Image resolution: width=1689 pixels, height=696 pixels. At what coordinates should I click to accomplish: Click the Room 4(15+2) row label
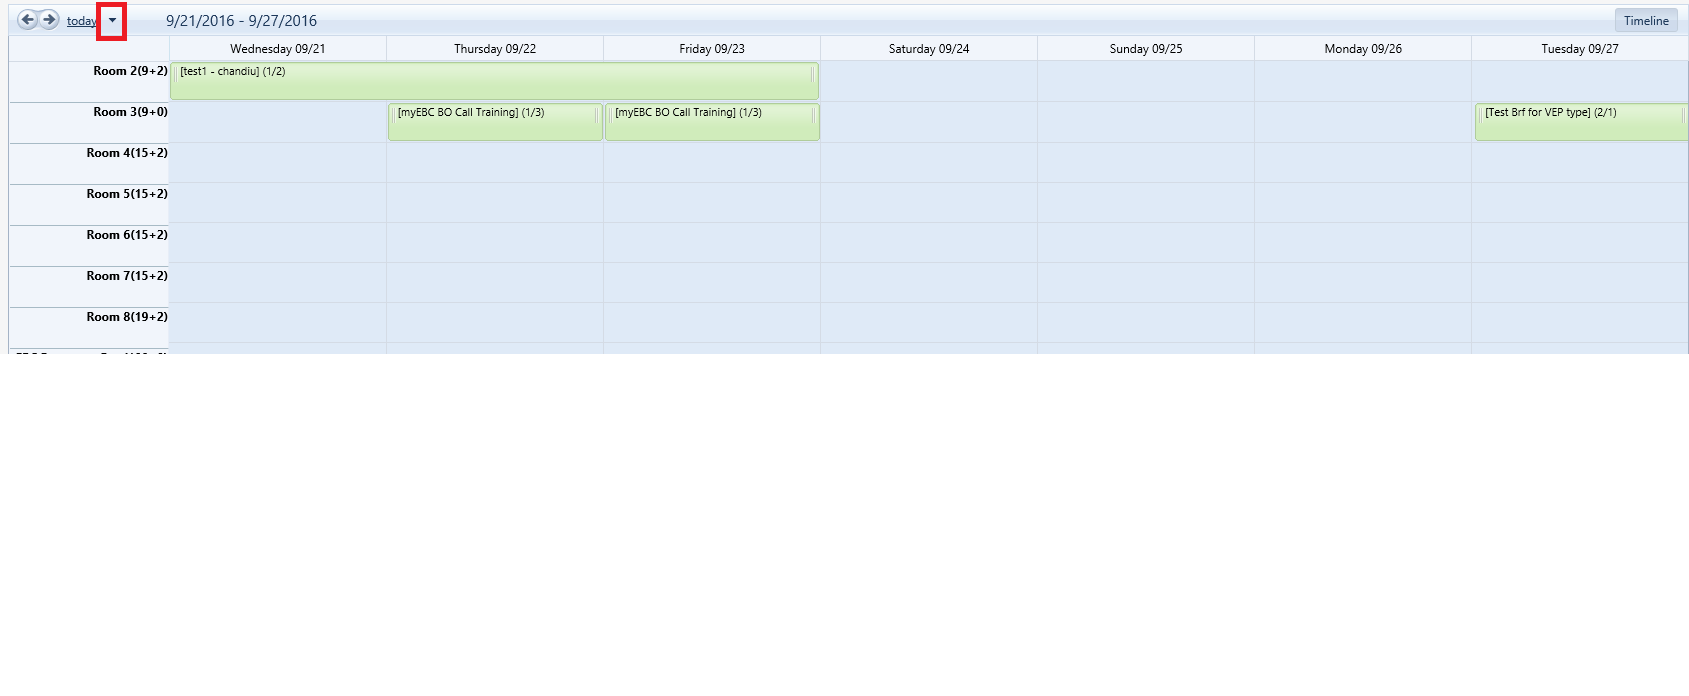point(127,153)
